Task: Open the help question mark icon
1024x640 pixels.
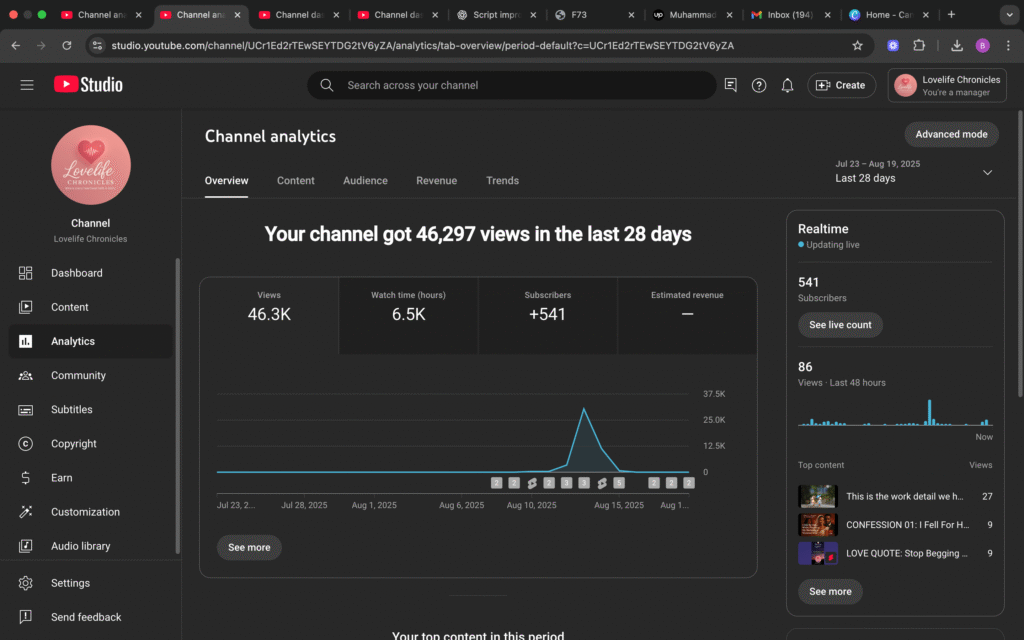Action: [759, 85]
